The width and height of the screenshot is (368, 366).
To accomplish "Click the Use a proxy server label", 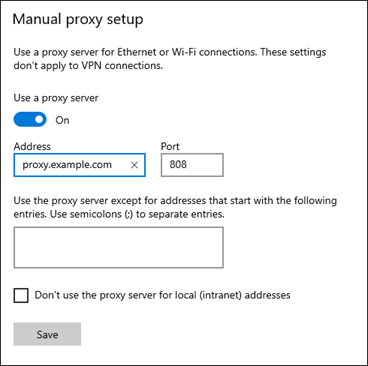I will (x=56, y=98).
